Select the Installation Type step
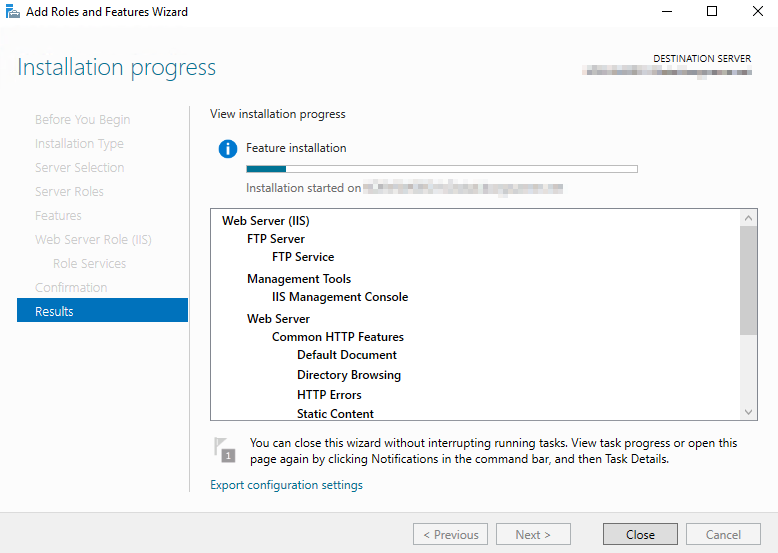This screenshot has height=553, width=778. pyautogui.click(x=79, y=144)
